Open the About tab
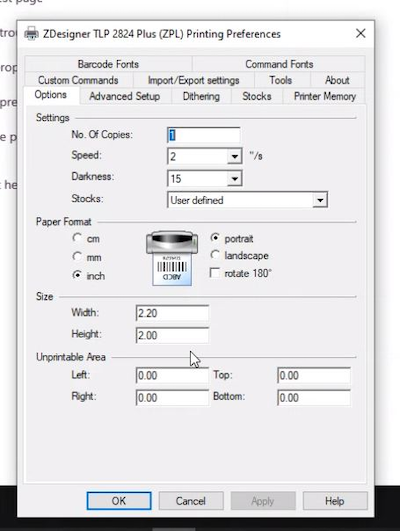The height and width of the screenshot is (531, 400). coord(337,80)
